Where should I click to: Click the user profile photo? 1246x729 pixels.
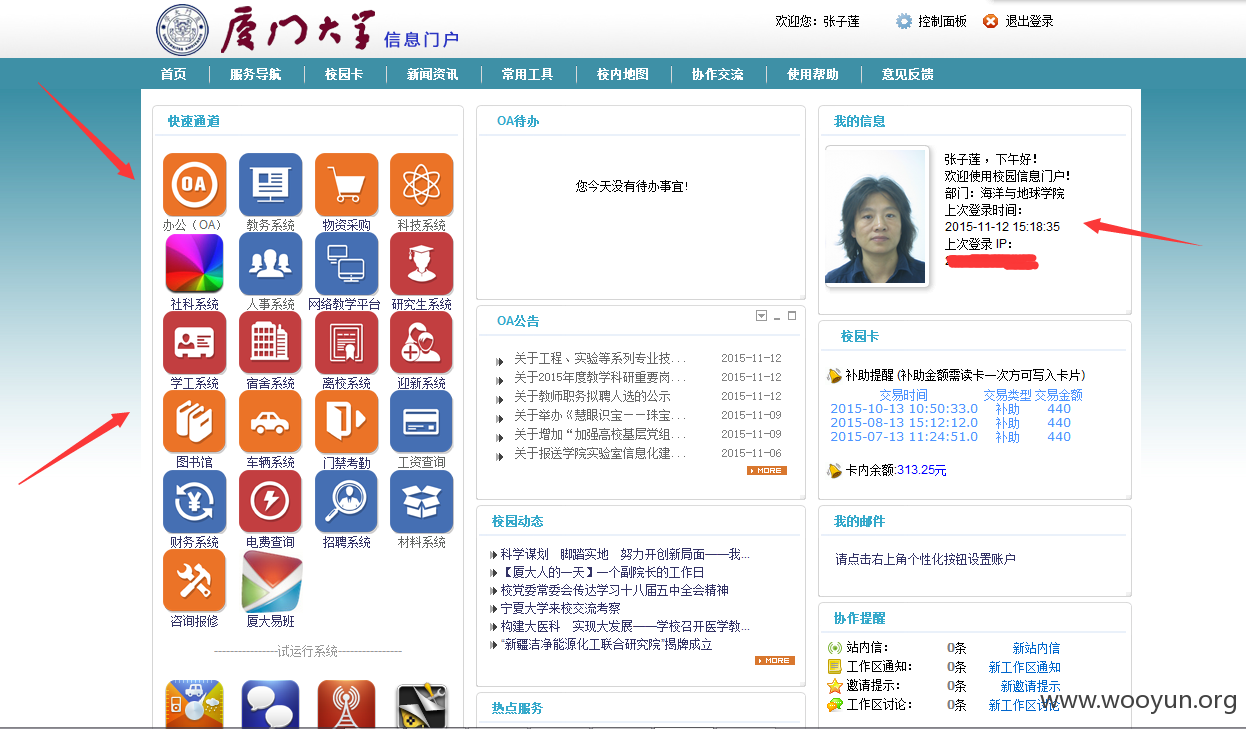(876, 216)
